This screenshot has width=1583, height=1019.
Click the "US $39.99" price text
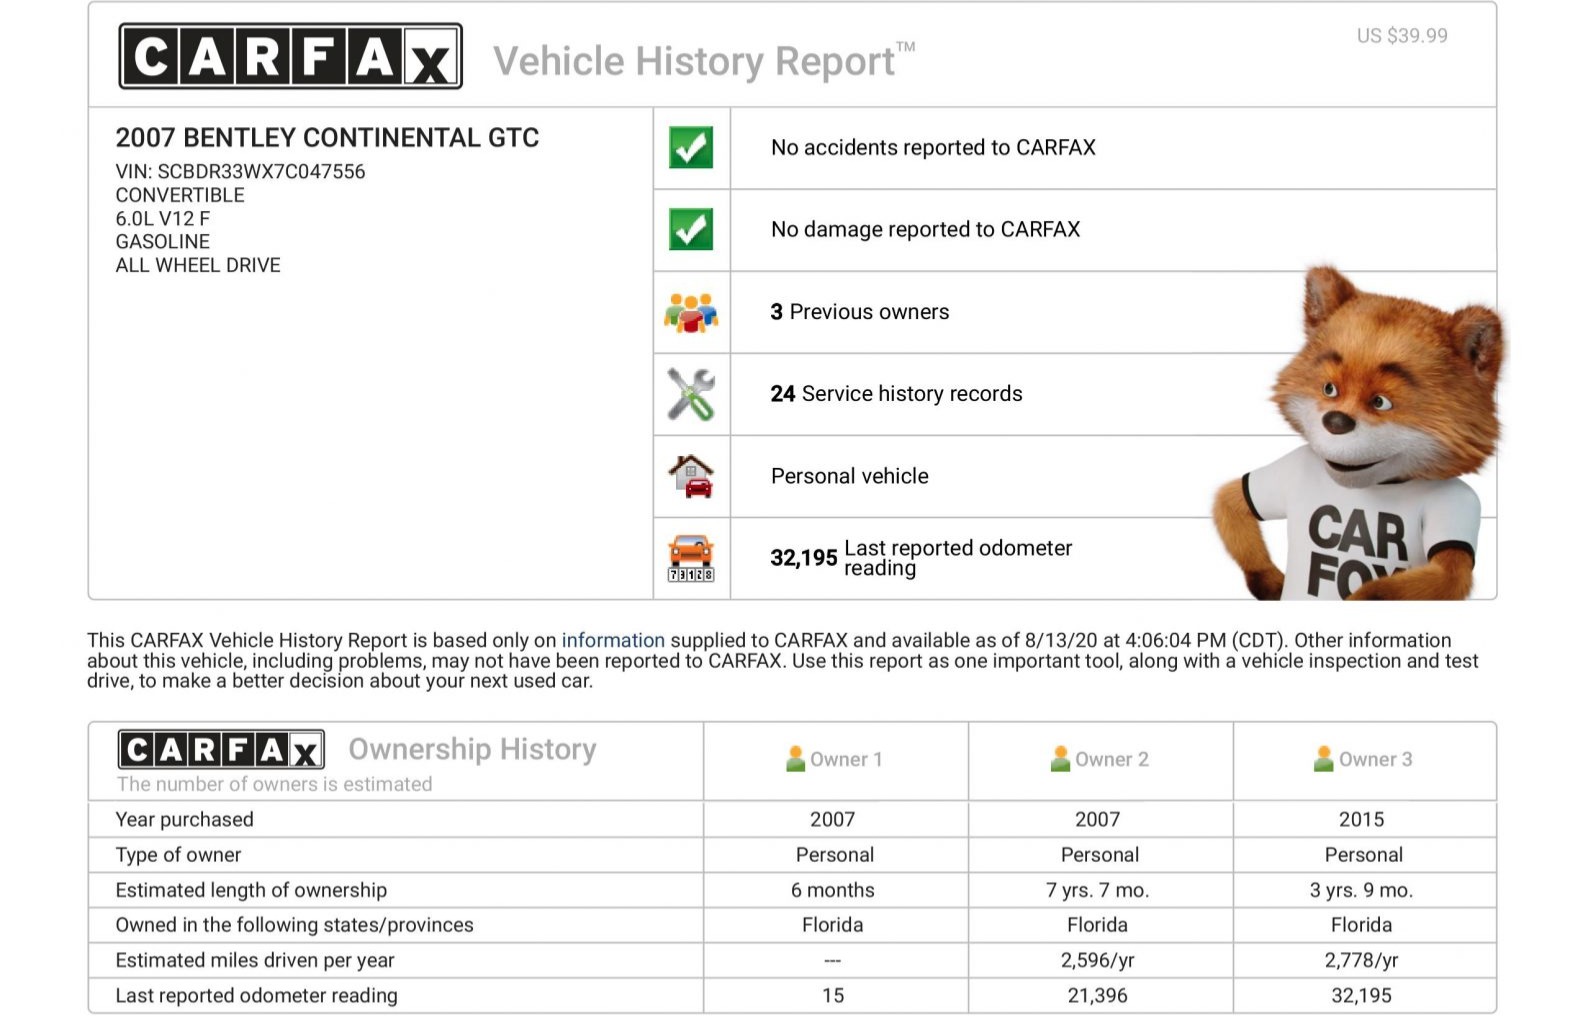pos(1402,35)
